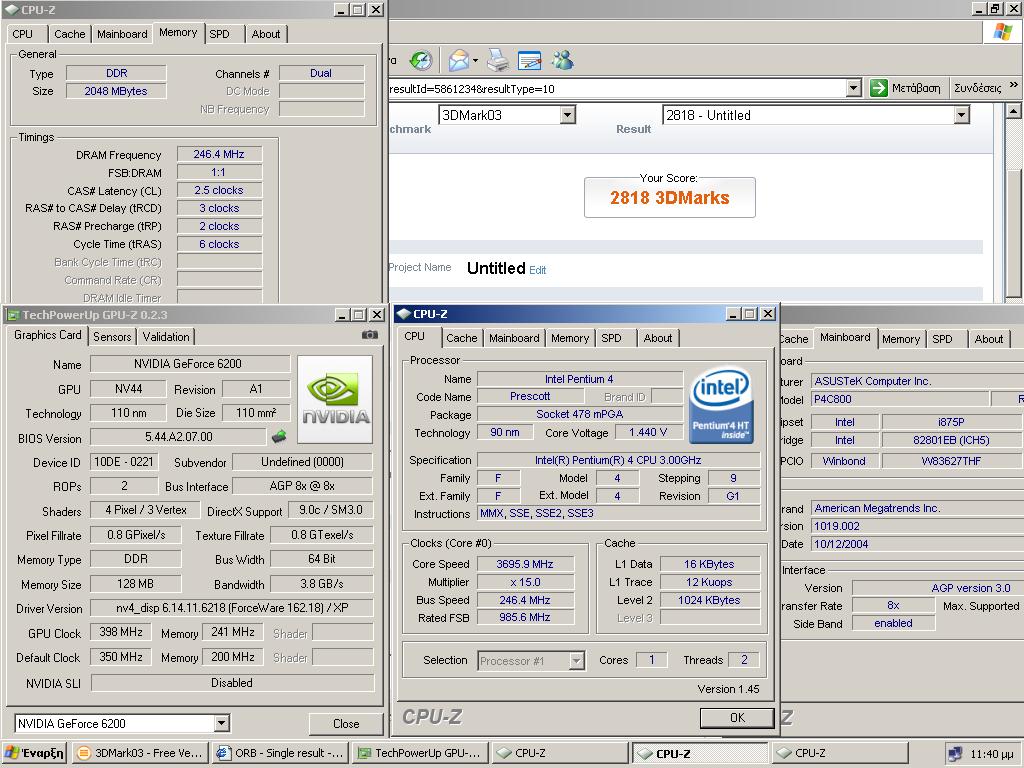Open the About tab in front CPU-Z window
Viewport: 1024px width, 768px height.
tap(658, 338)
